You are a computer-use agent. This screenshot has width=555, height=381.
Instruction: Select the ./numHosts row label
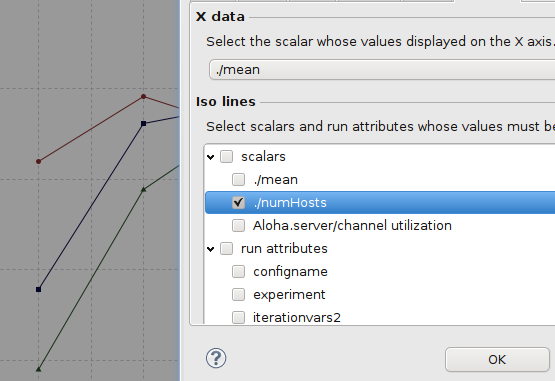[290, 203]
